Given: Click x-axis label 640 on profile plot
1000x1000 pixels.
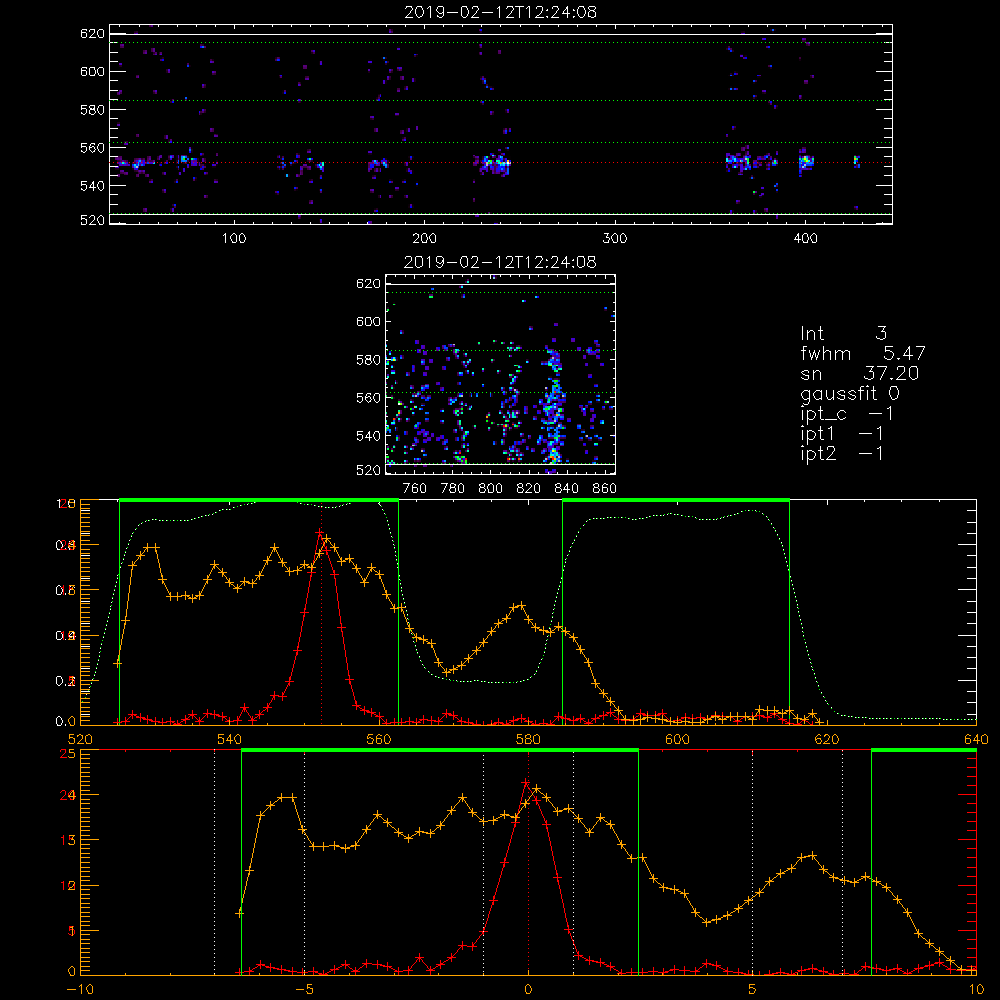Looking at the screenshot, I should [976, 739].
